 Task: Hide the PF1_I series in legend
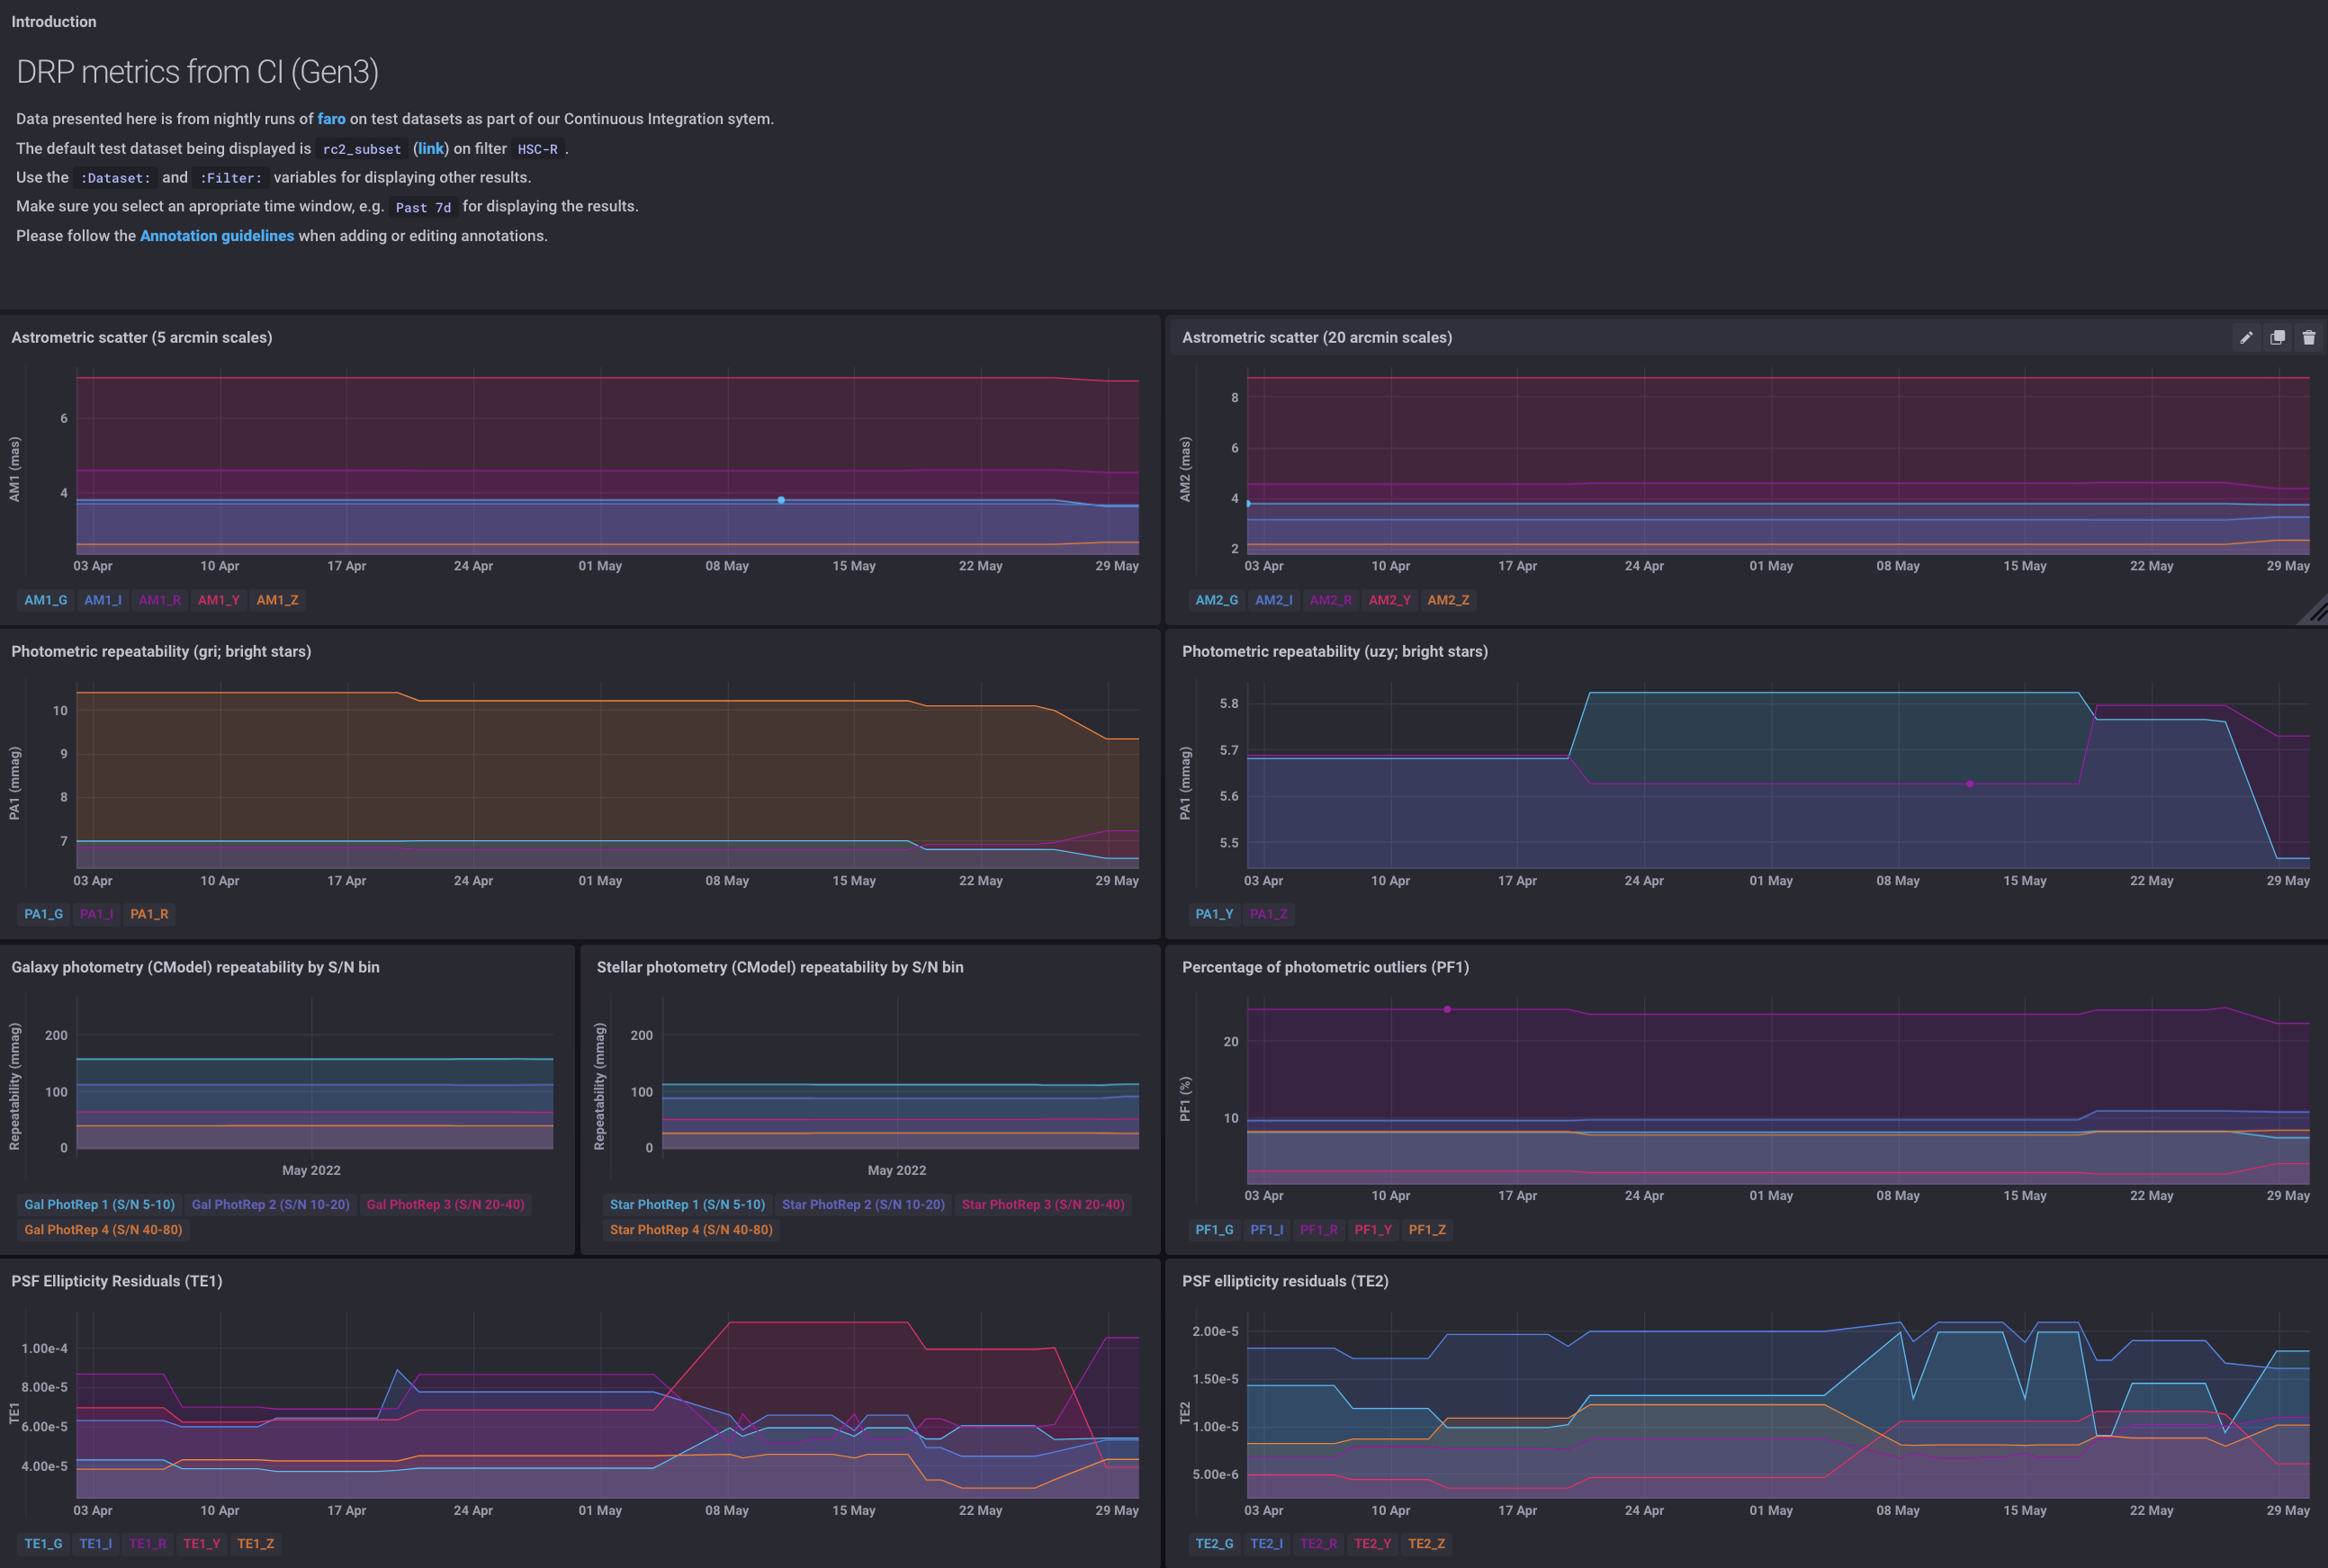pos(1267,1230)
